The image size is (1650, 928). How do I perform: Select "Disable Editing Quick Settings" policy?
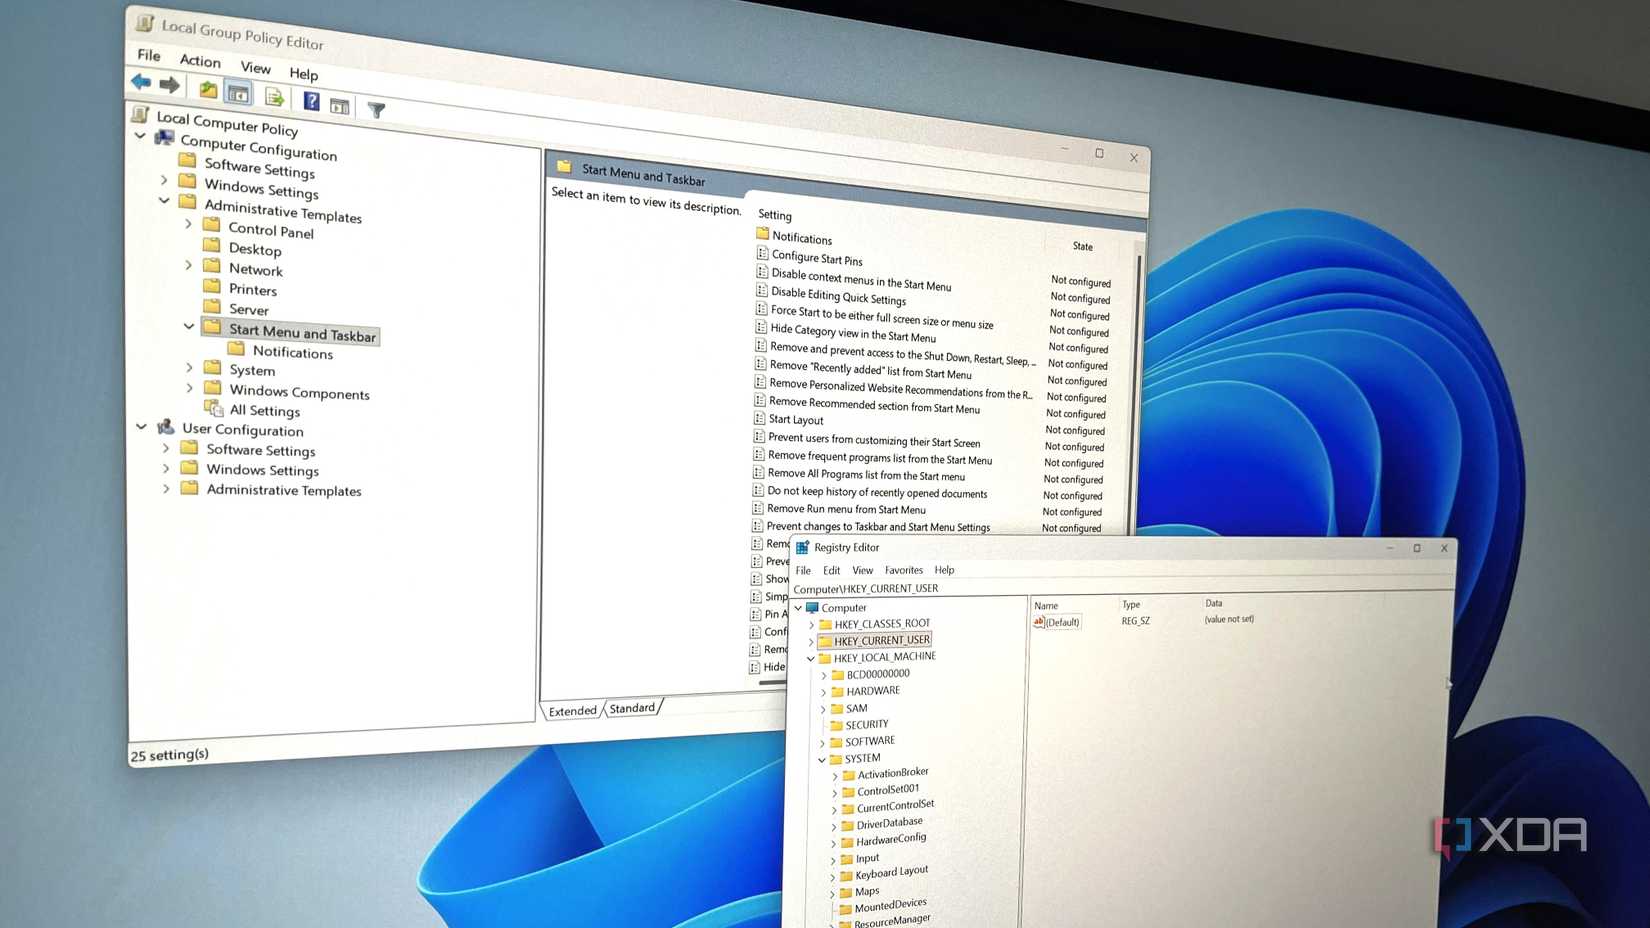838,296
